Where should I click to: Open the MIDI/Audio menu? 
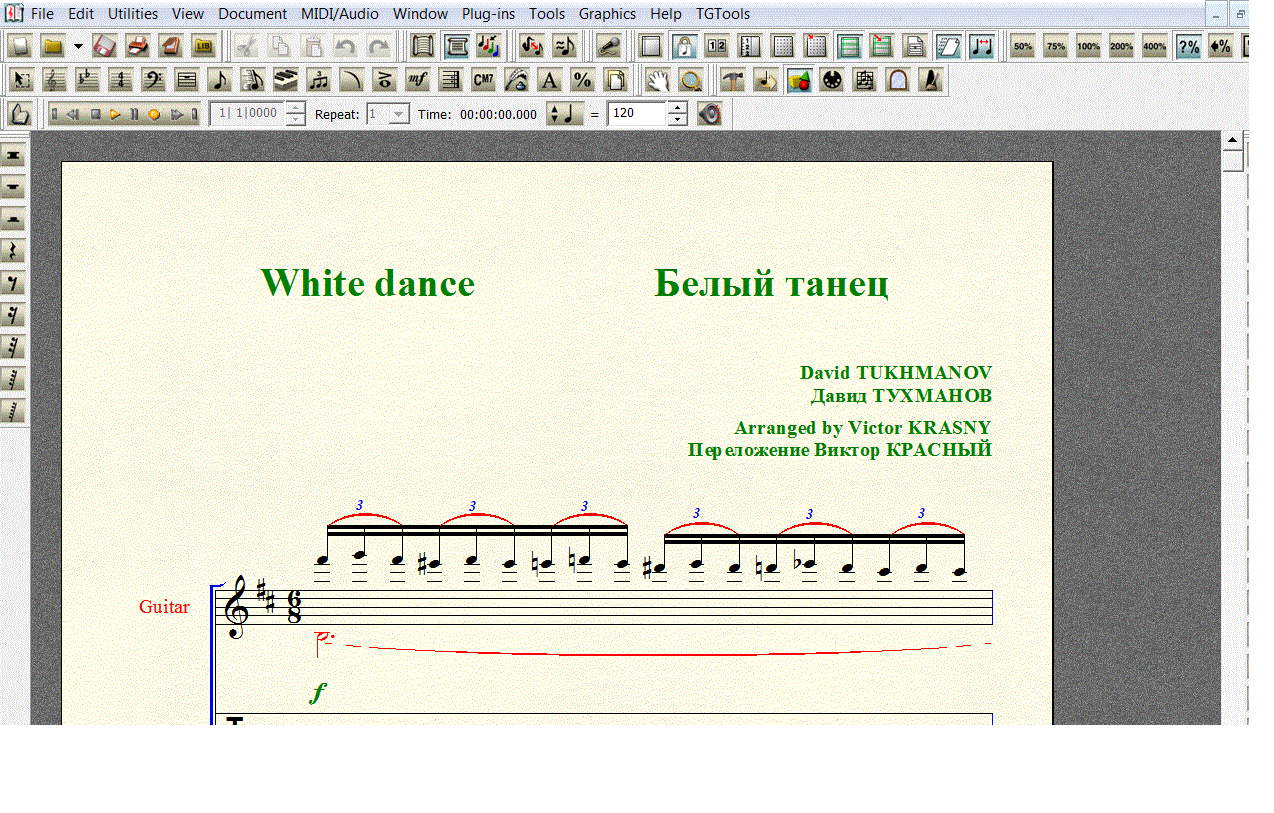tap(339, 14)
